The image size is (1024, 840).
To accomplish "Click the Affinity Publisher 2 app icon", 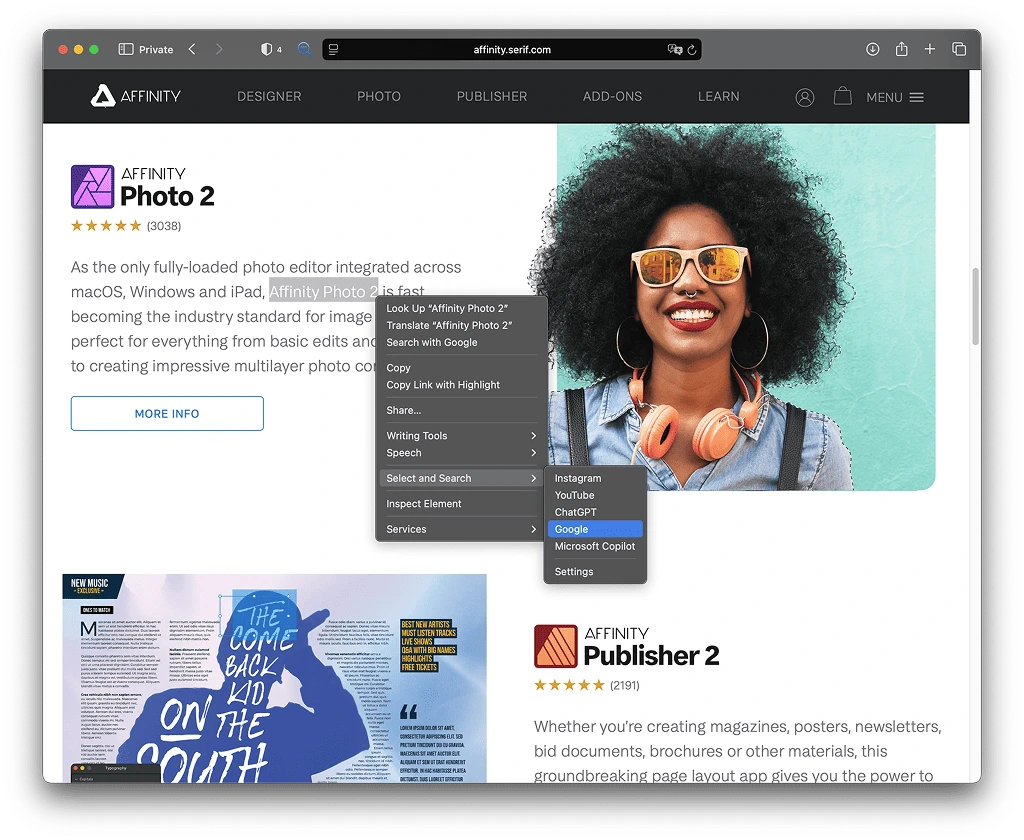I will click(x=556, y=646).
